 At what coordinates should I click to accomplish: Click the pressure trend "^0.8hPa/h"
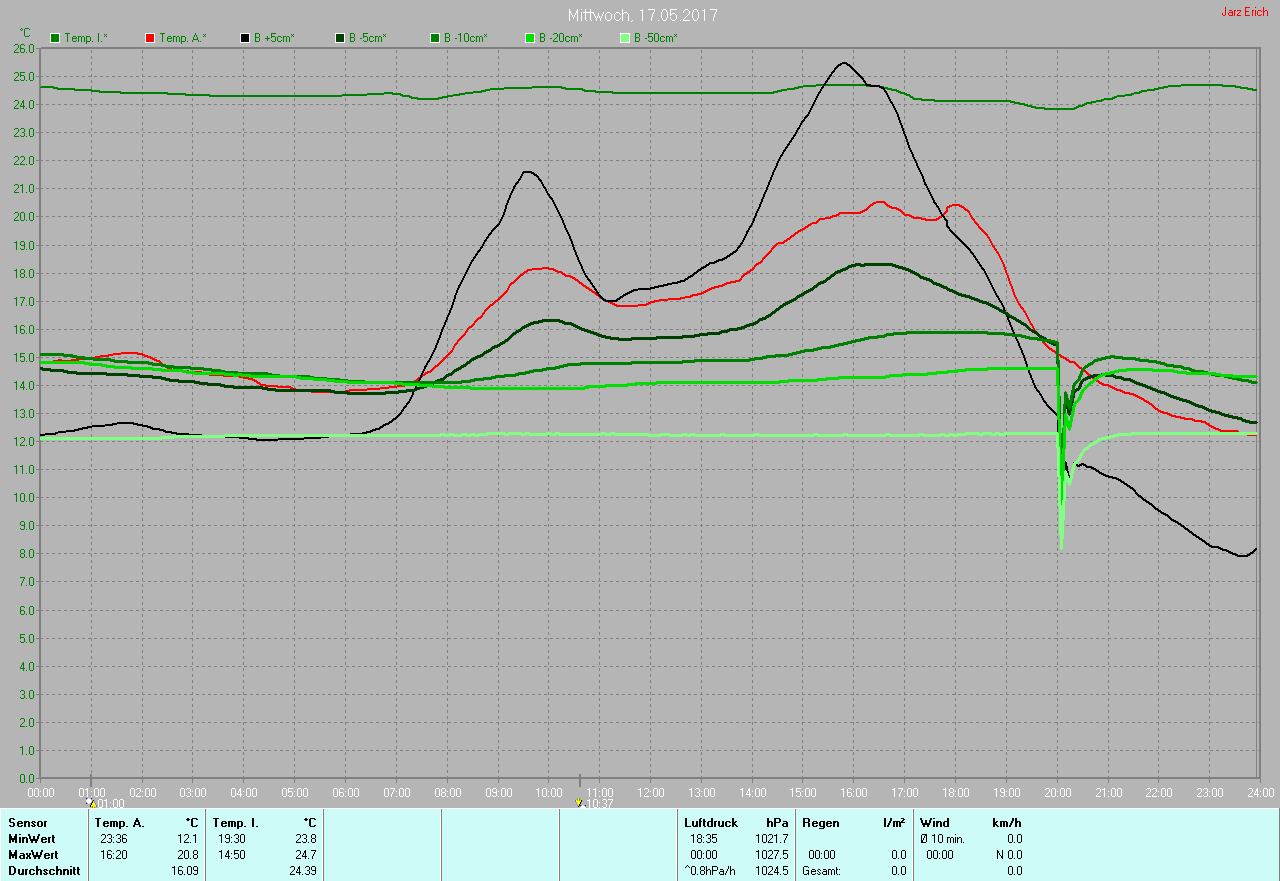point(711,871)
